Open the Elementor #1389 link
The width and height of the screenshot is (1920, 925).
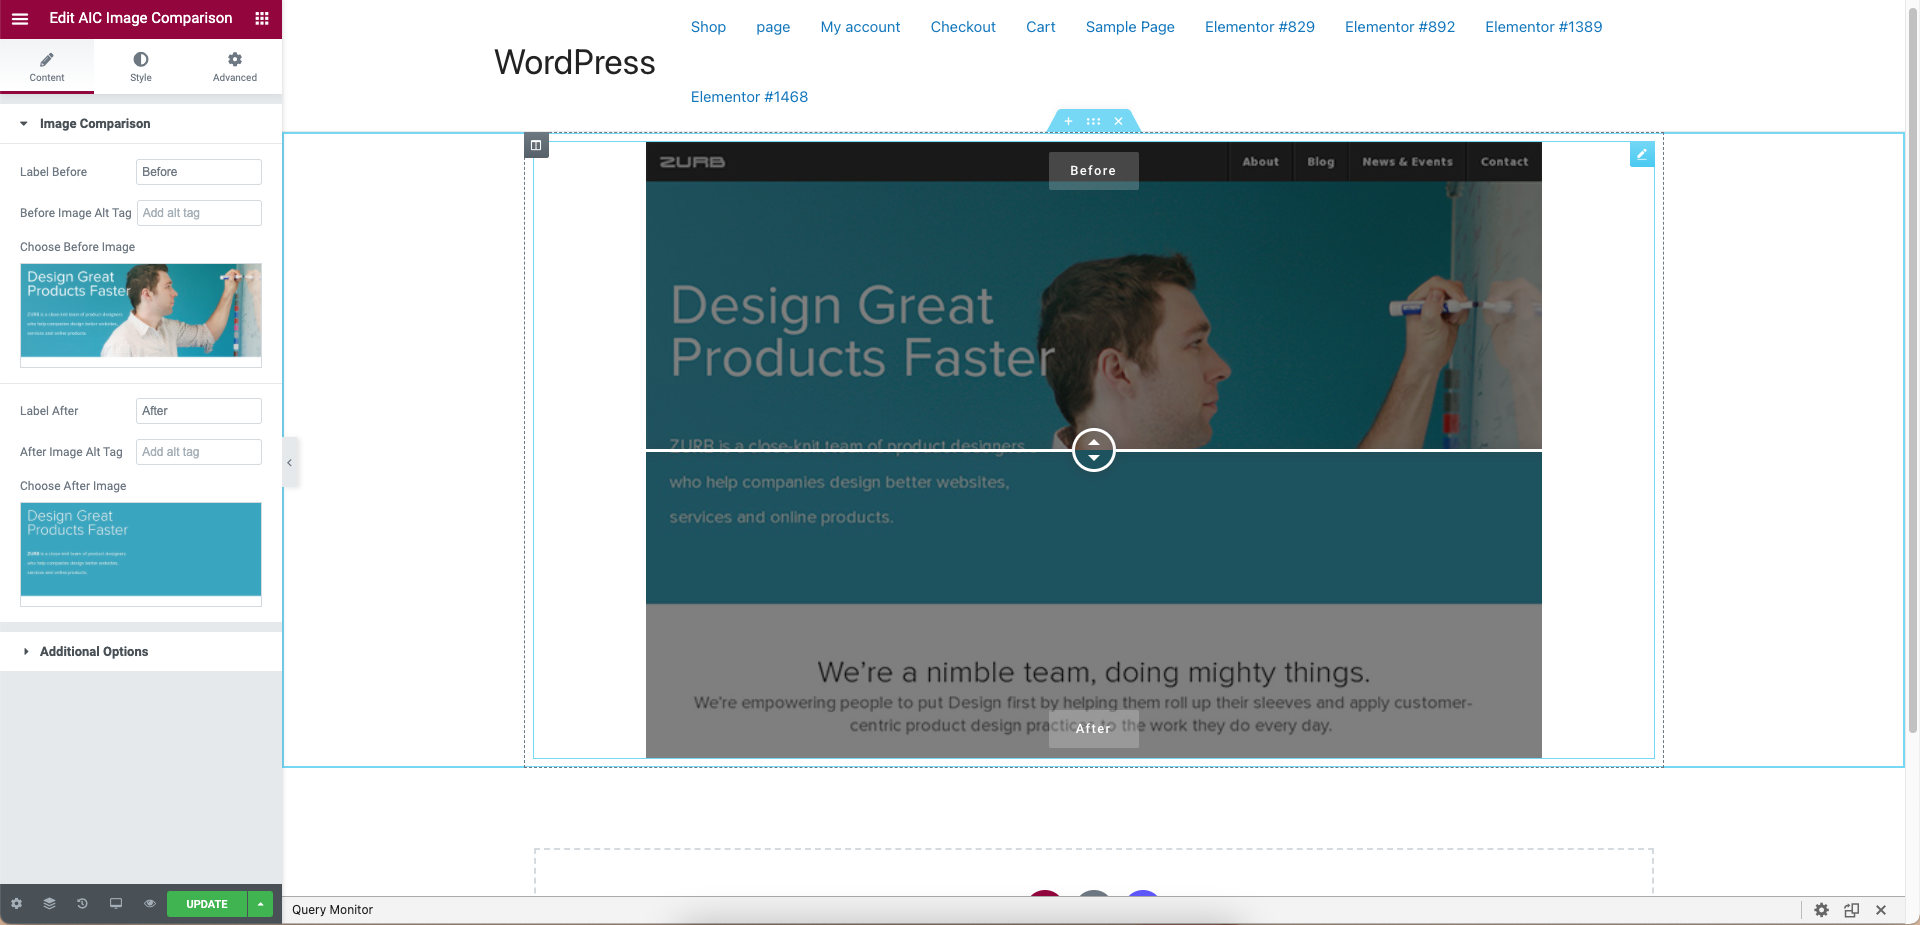click(1544, 27)
